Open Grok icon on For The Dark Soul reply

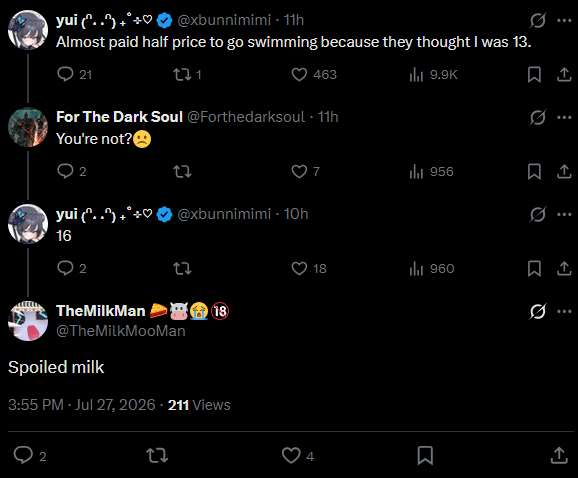pos(537,118)
